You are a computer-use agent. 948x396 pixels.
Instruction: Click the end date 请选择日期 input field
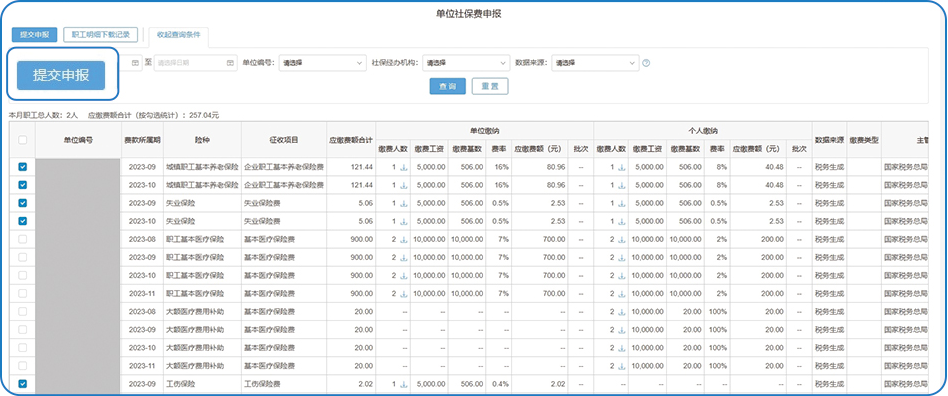[195, 62]
